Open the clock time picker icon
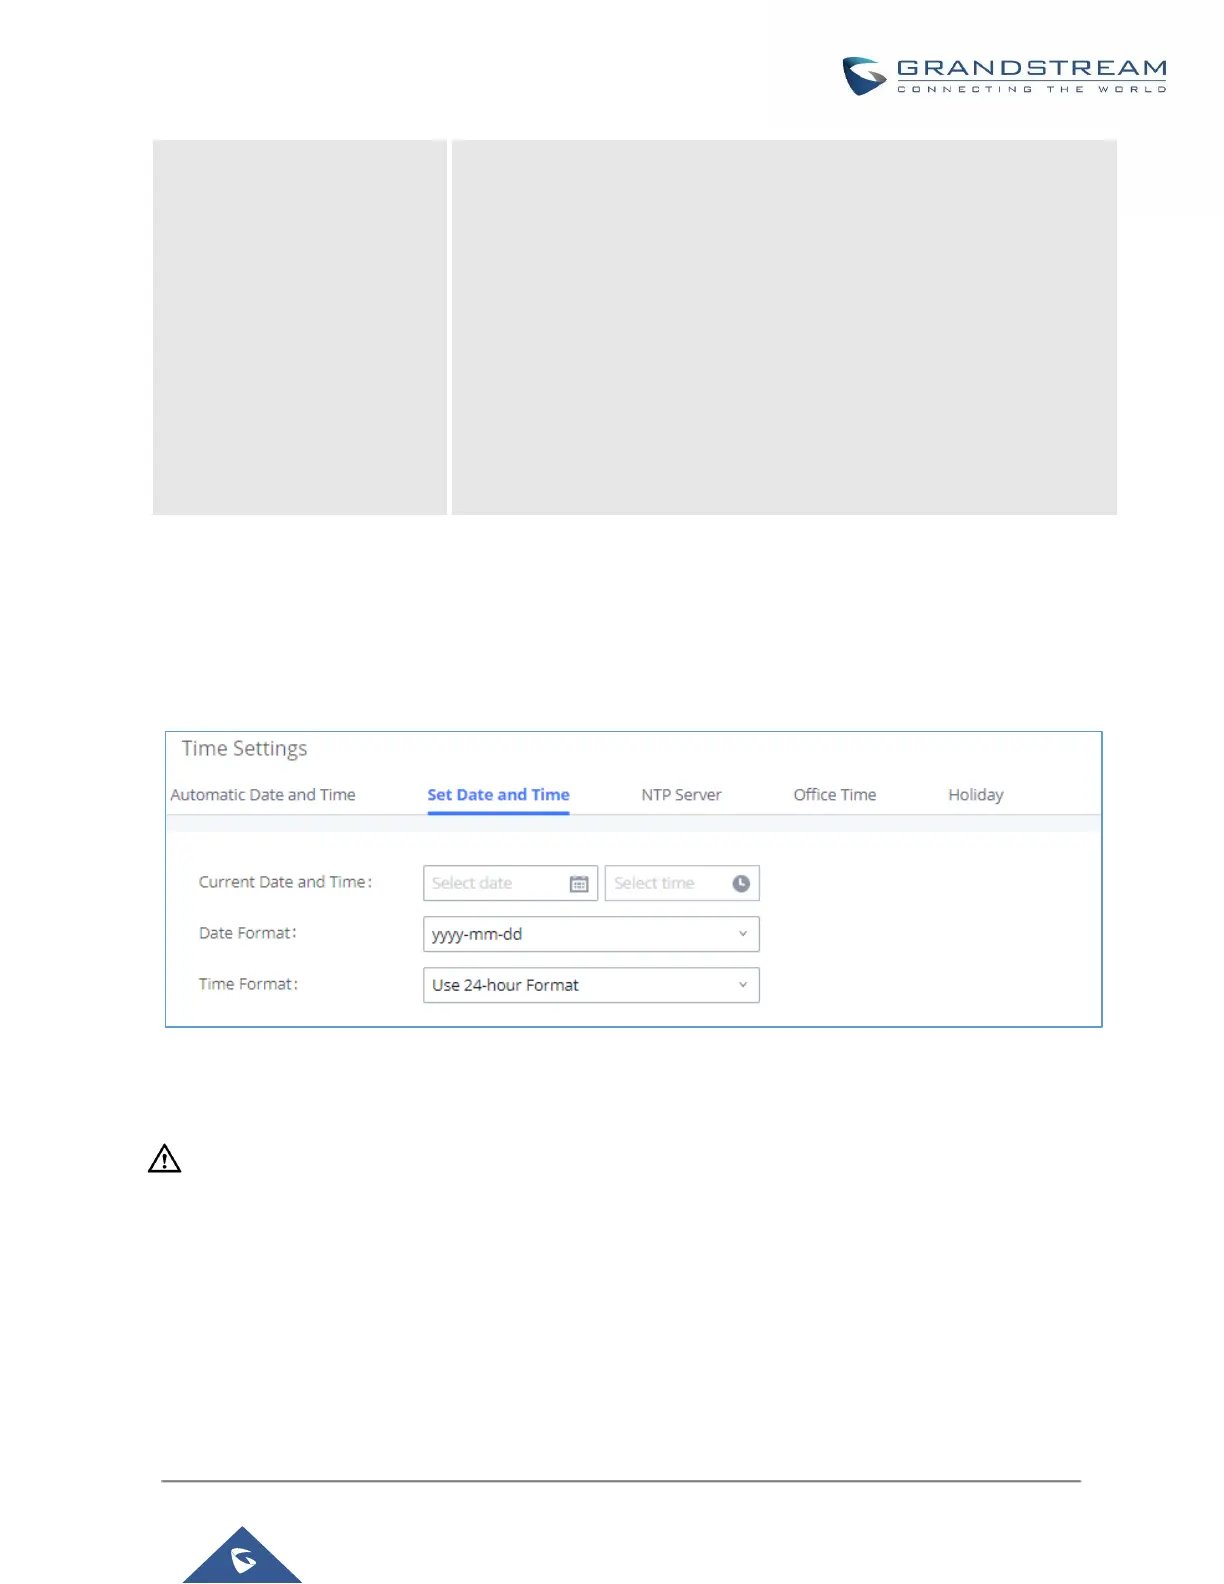 coord(741,883)
